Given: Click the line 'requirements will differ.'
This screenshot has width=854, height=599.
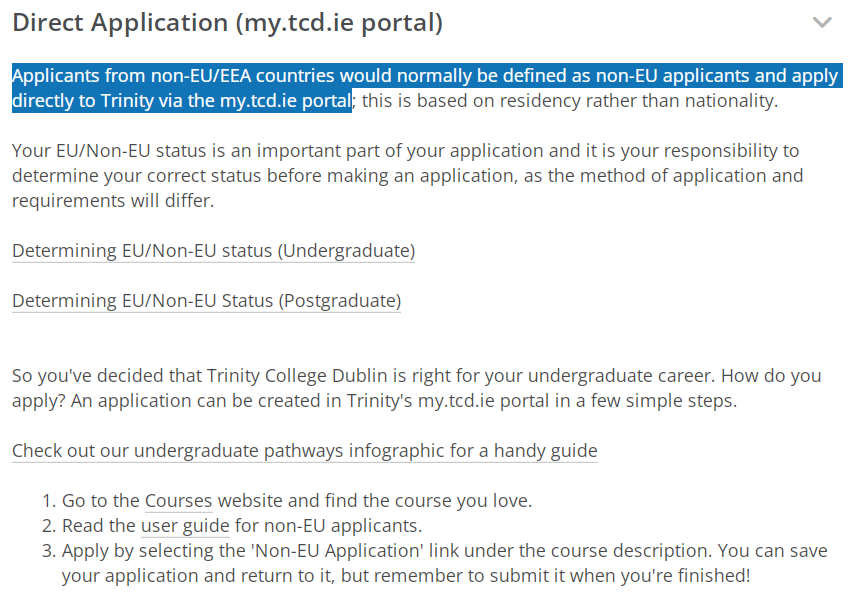Looking at the screenshot, I should [113, 201].
